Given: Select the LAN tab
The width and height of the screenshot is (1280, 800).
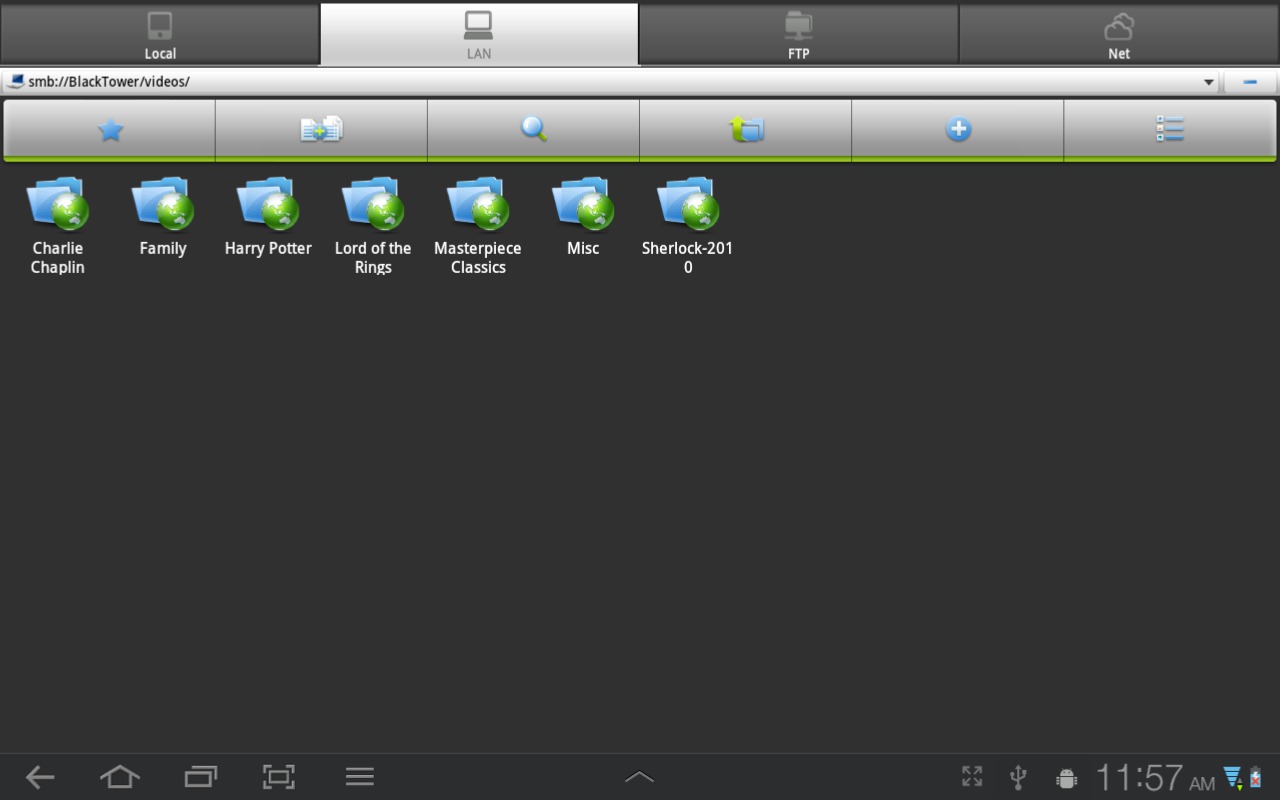Looking at the screenshot, I should [x=479, y=34].
